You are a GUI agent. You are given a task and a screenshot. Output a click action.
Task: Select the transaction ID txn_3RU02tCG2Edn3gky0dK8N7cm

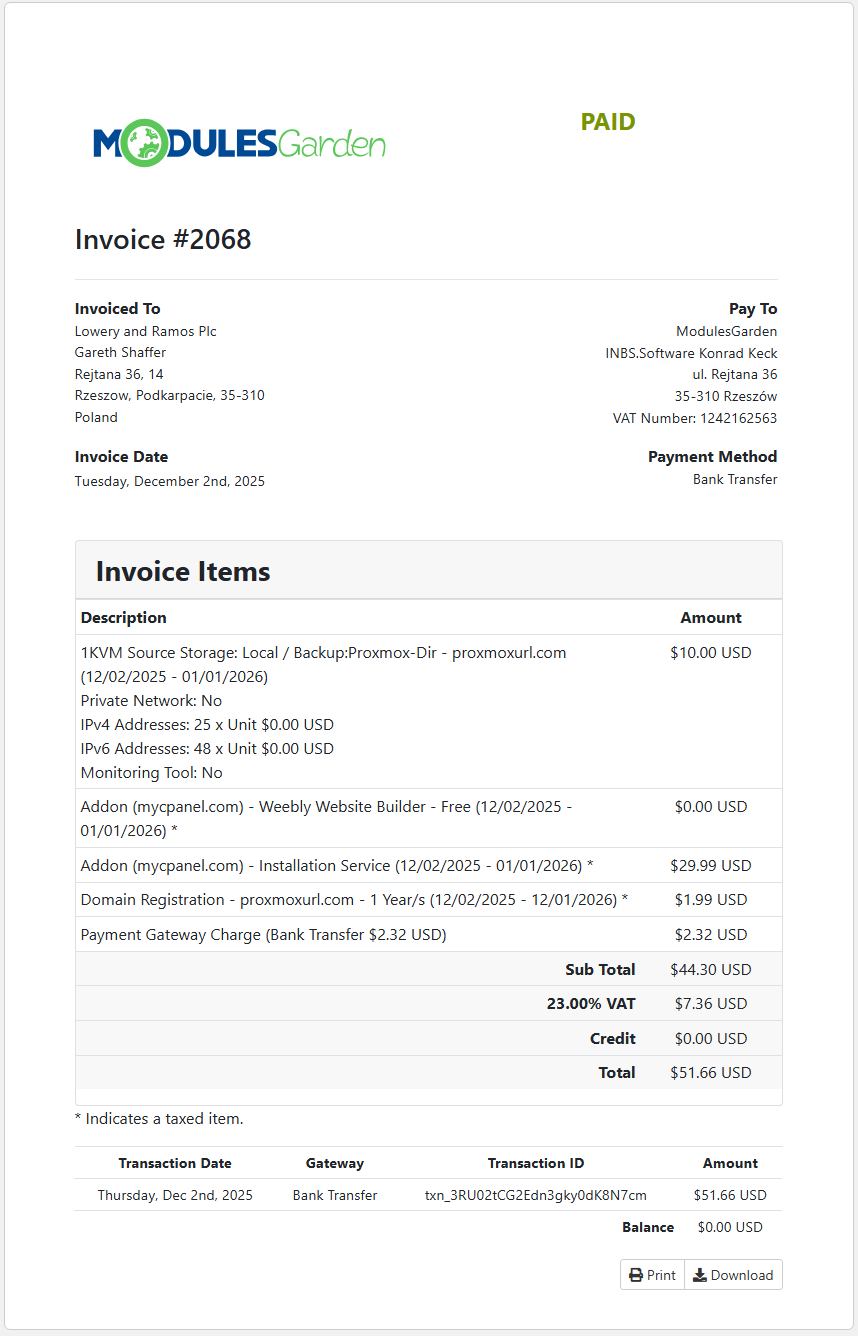(536, 1194)
